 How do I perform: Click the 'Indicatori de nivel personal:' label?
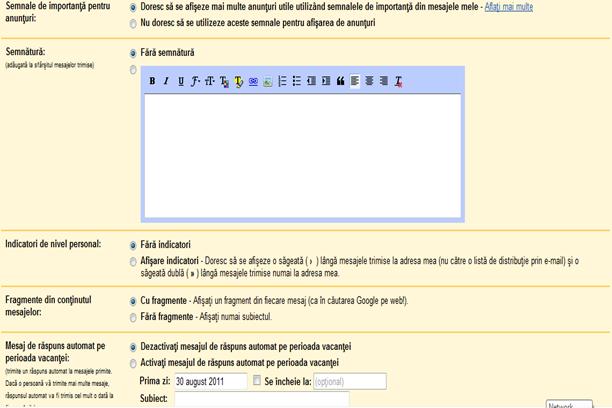[x=53, y=244]
